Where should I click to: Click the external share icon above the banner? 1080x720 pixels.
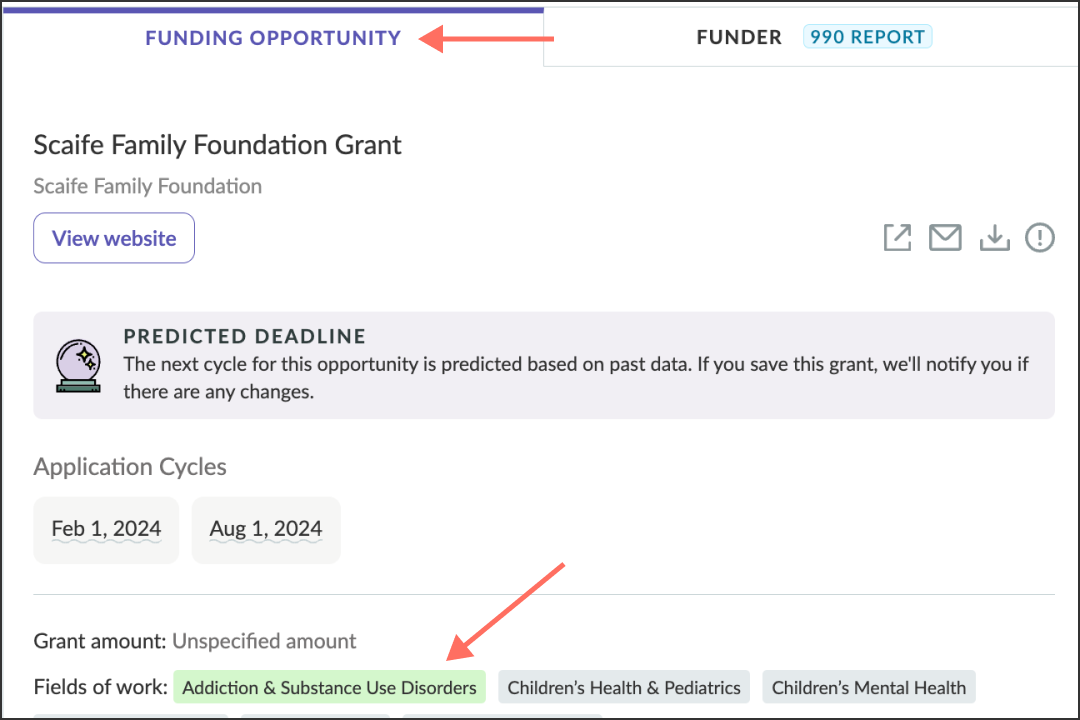point(897,237)
